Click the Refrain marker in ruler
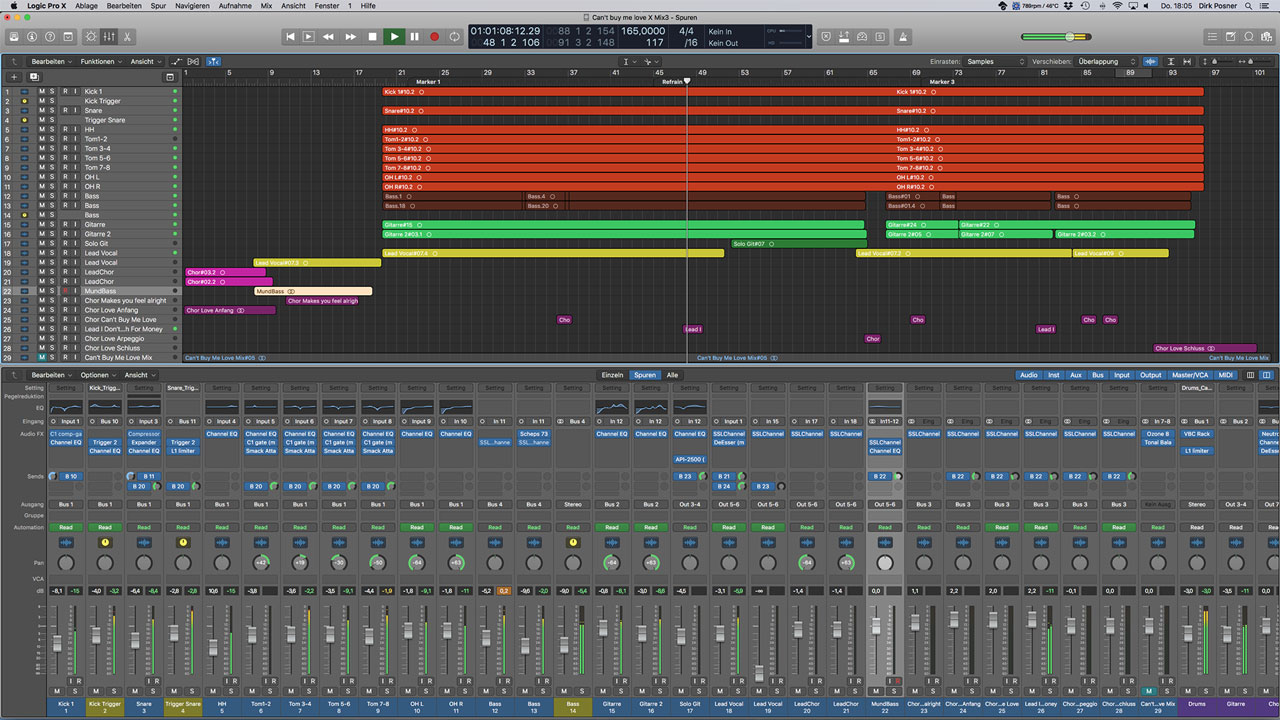Screen dimensions: 1280x720 click(673, 82)
